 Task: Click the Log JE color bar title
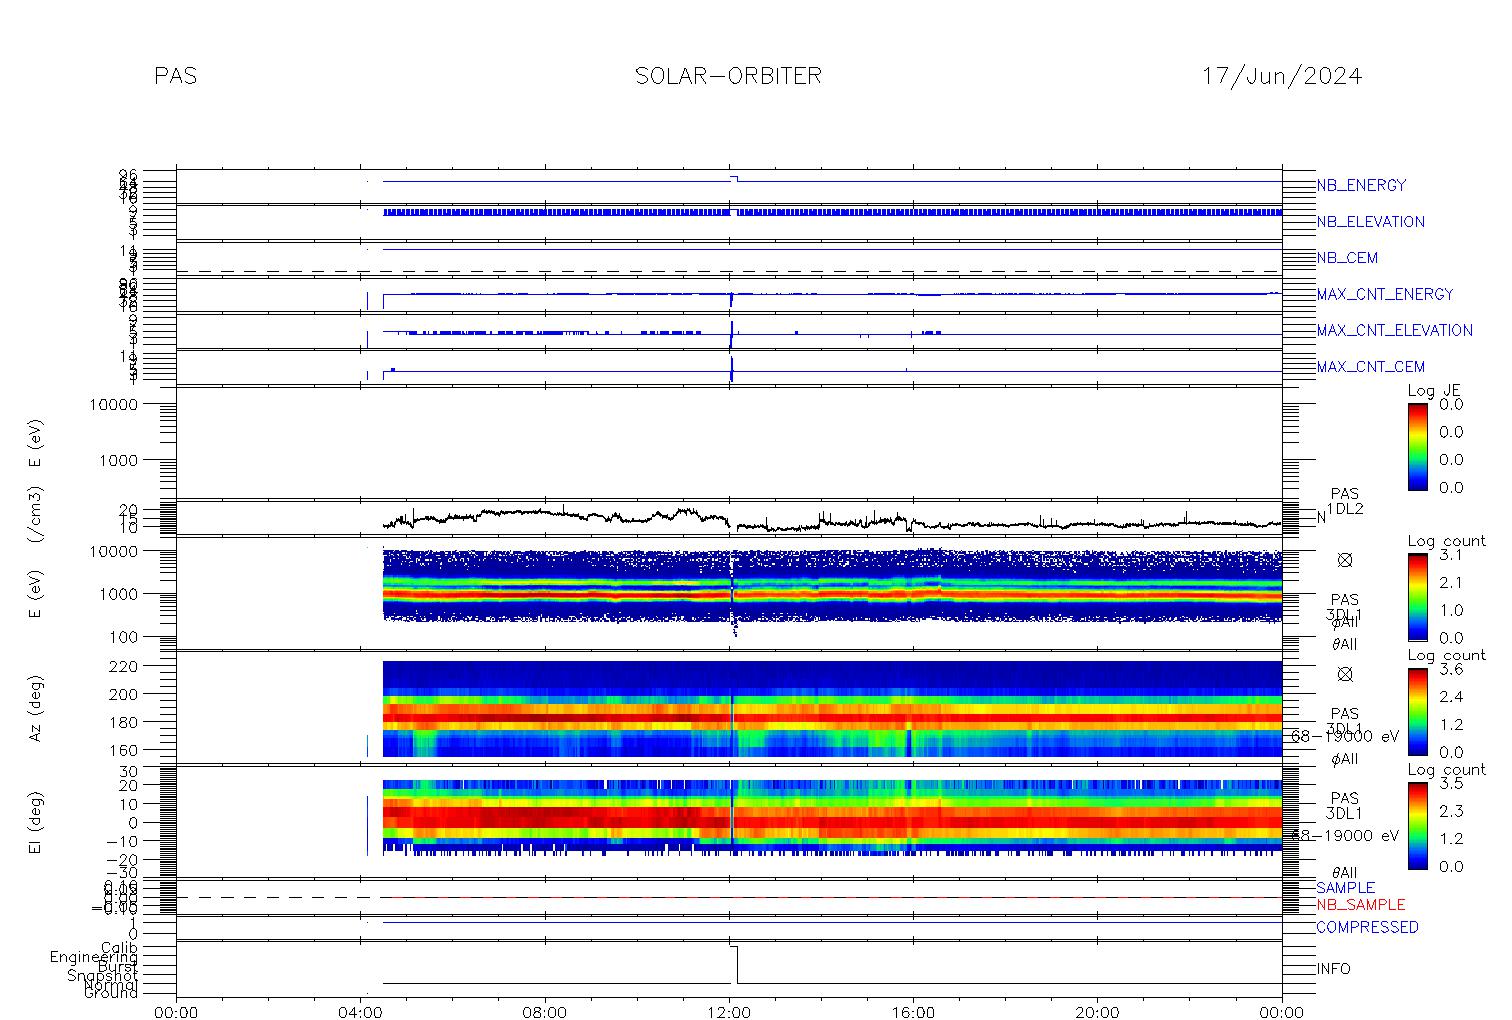(1434, 391)
